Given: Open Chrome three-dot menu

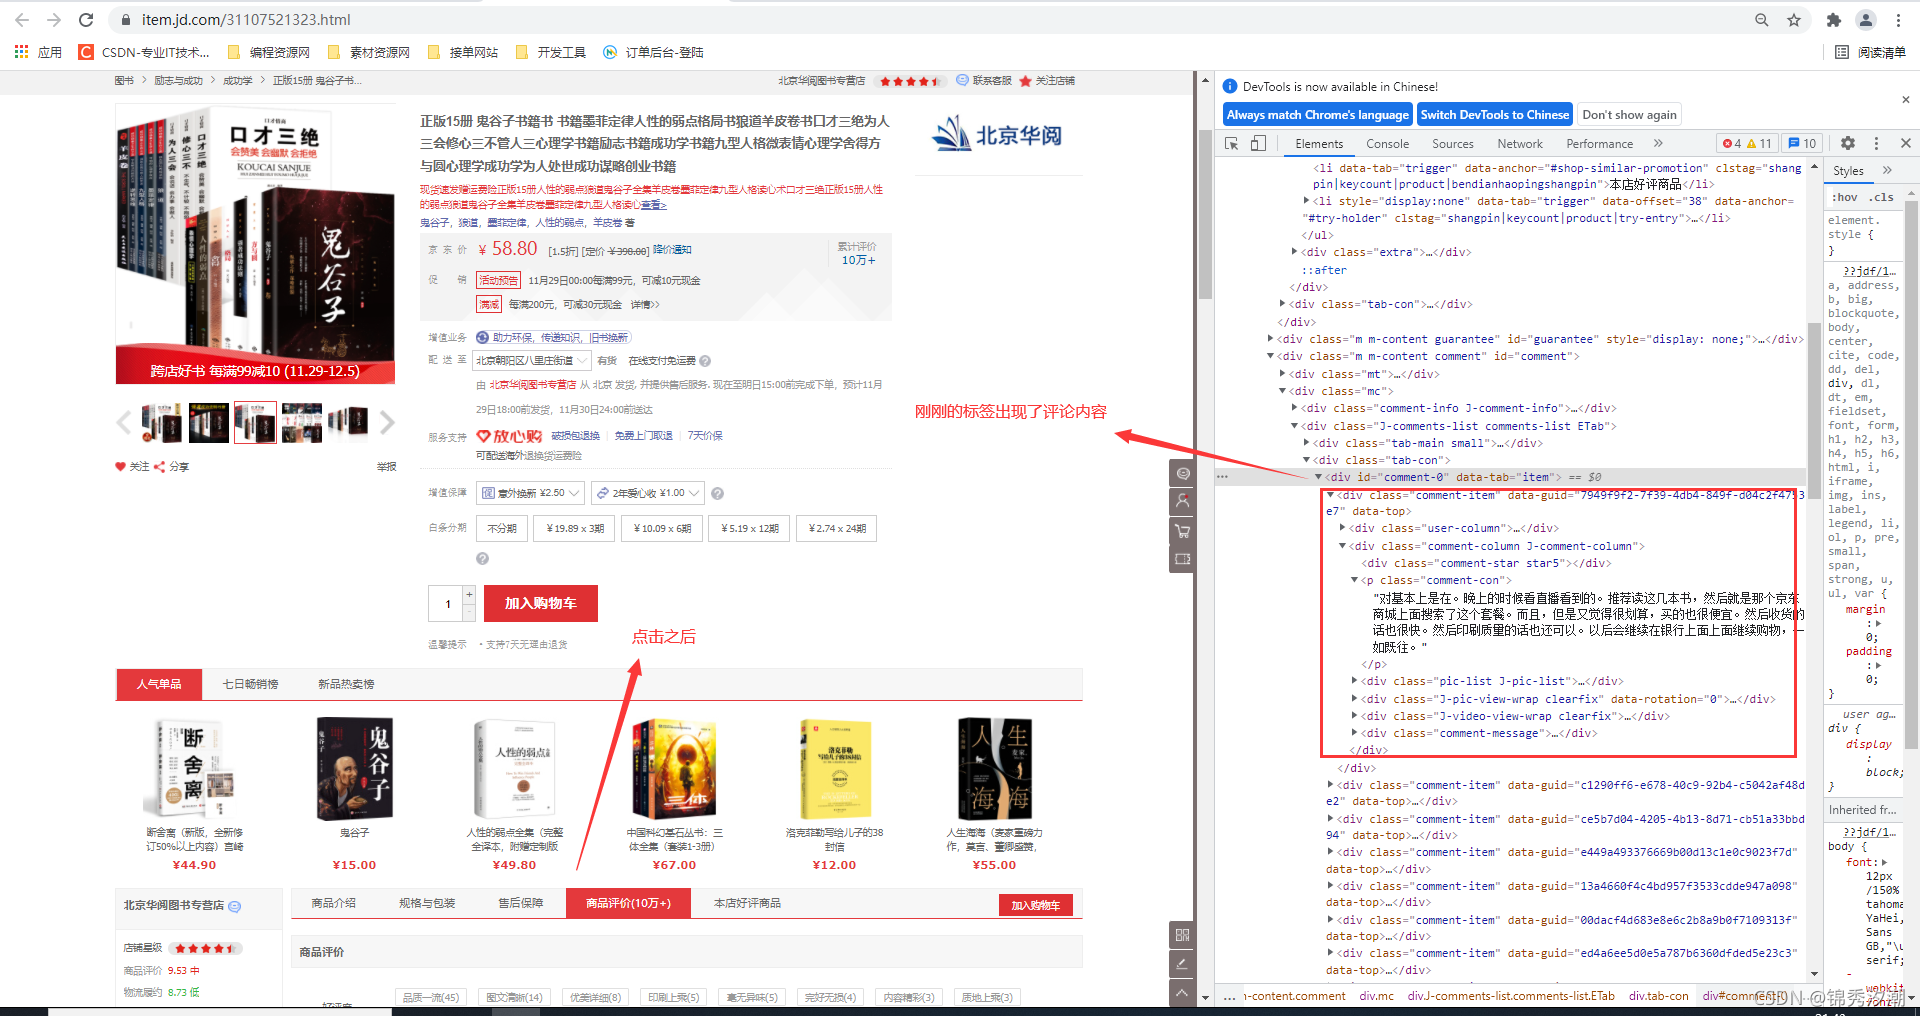Looking at the screenshot, I should tap(1898, 20).
